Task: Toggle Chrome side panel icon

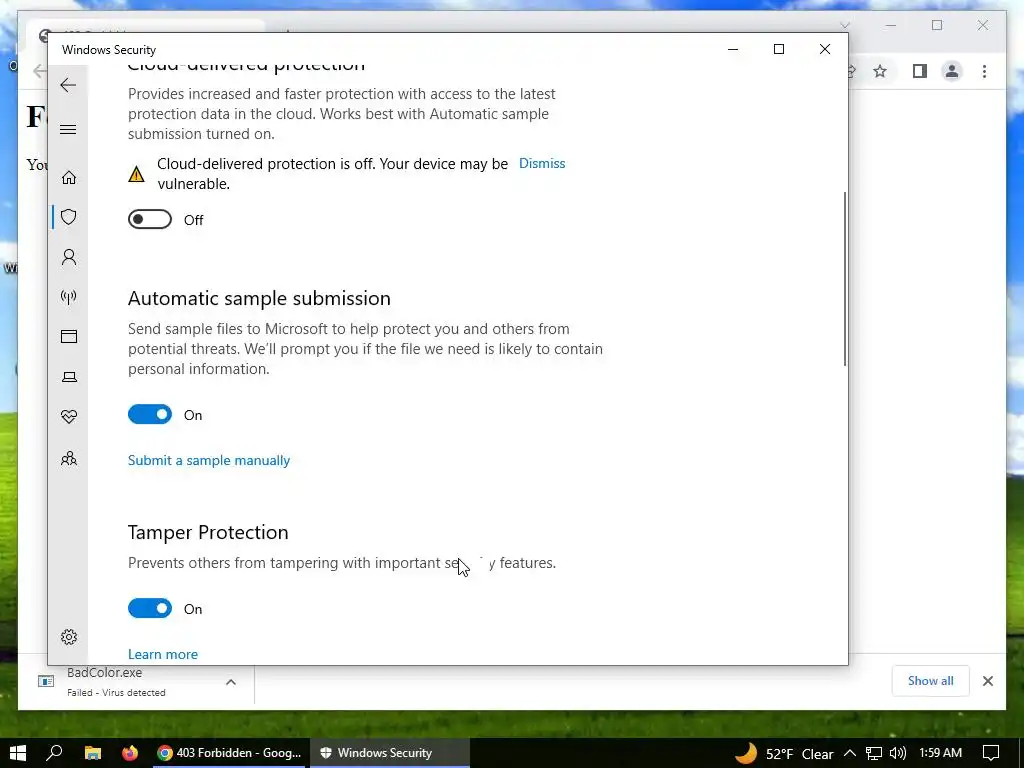Action: click(920, 71)
